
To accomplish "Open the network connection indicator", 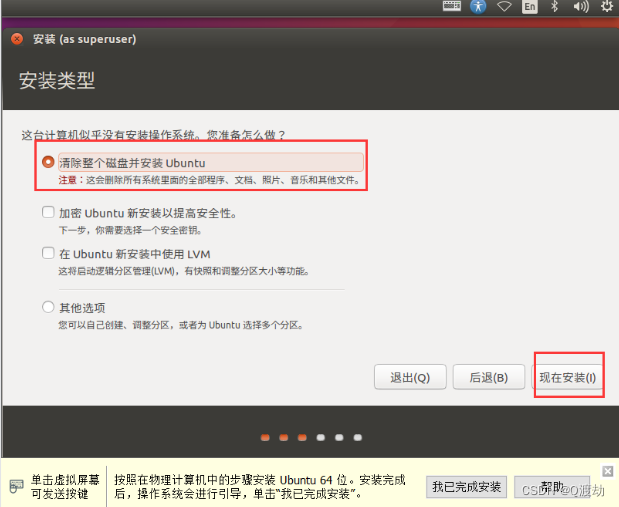I will click(x=504, y=6).
